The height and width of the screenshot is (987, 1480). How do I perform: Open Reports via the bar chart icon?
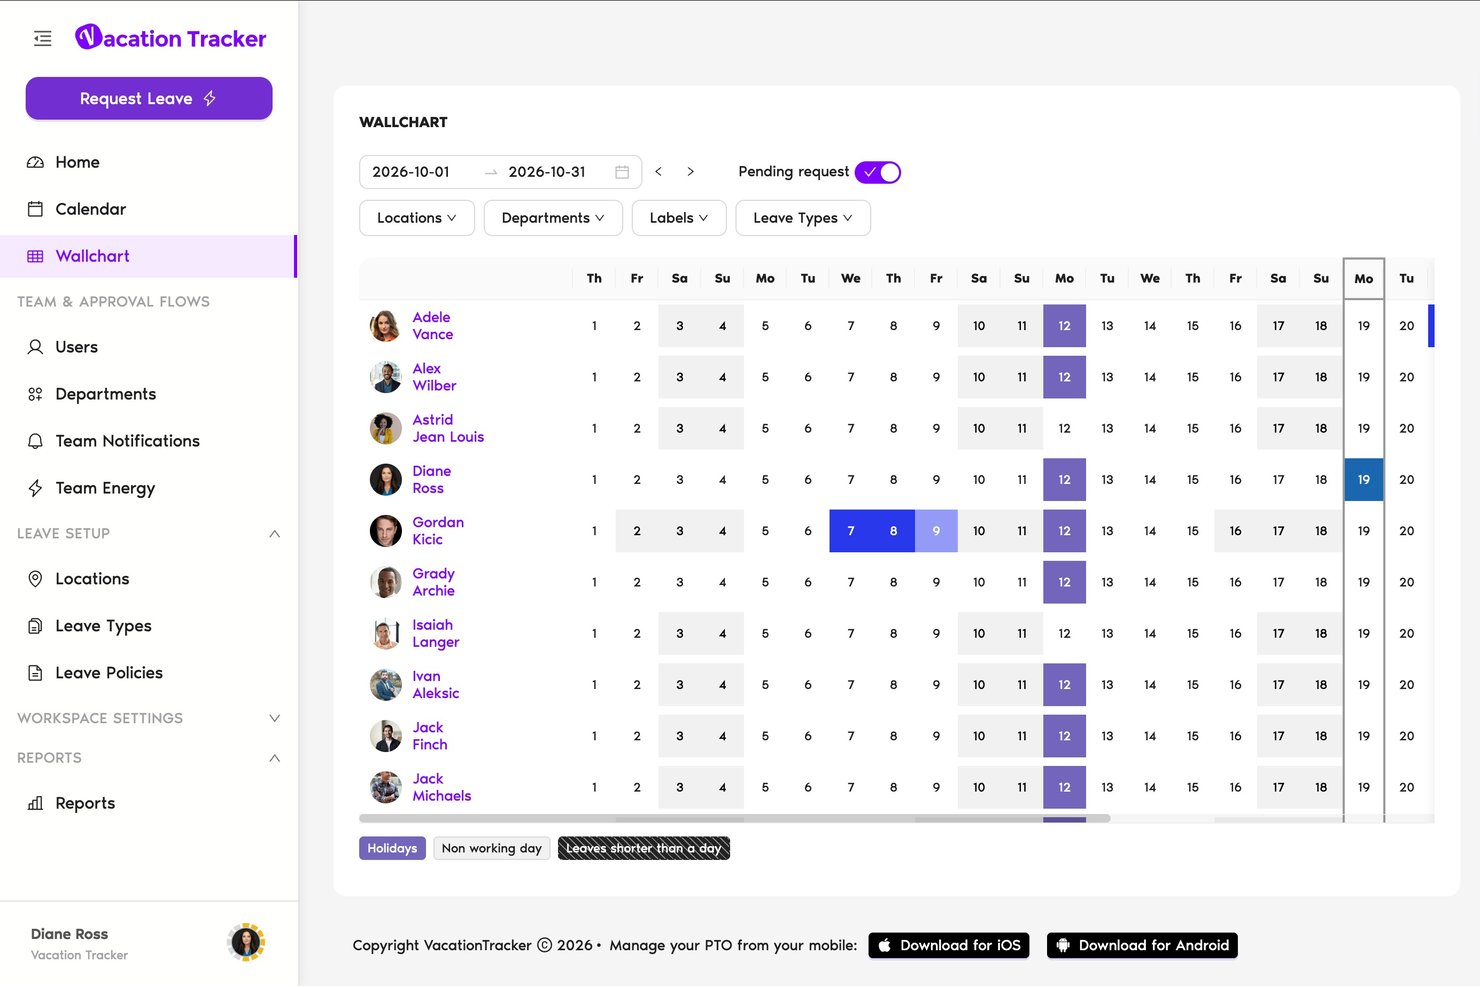point(35,803)
